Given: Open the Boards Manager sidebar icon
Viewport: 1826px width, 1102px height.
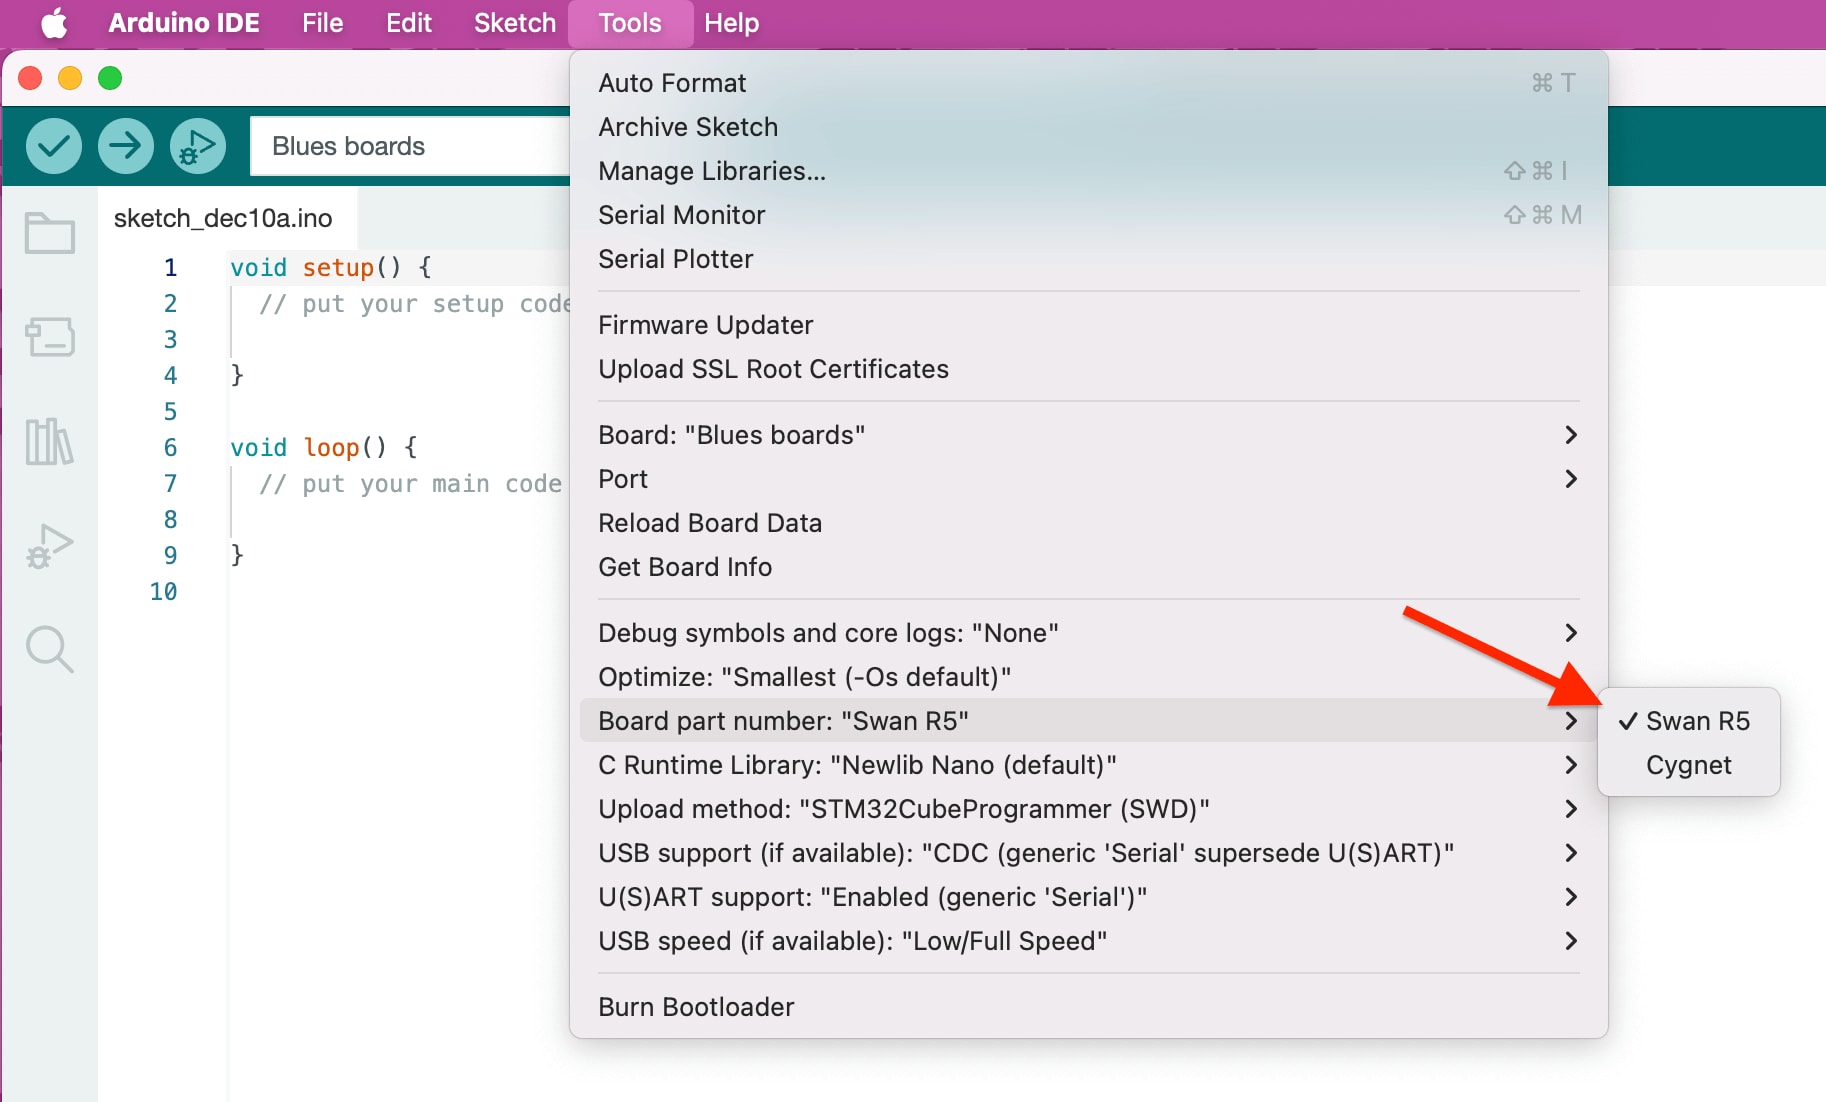Looking at the screenshot, I should (x=50, y=337).
